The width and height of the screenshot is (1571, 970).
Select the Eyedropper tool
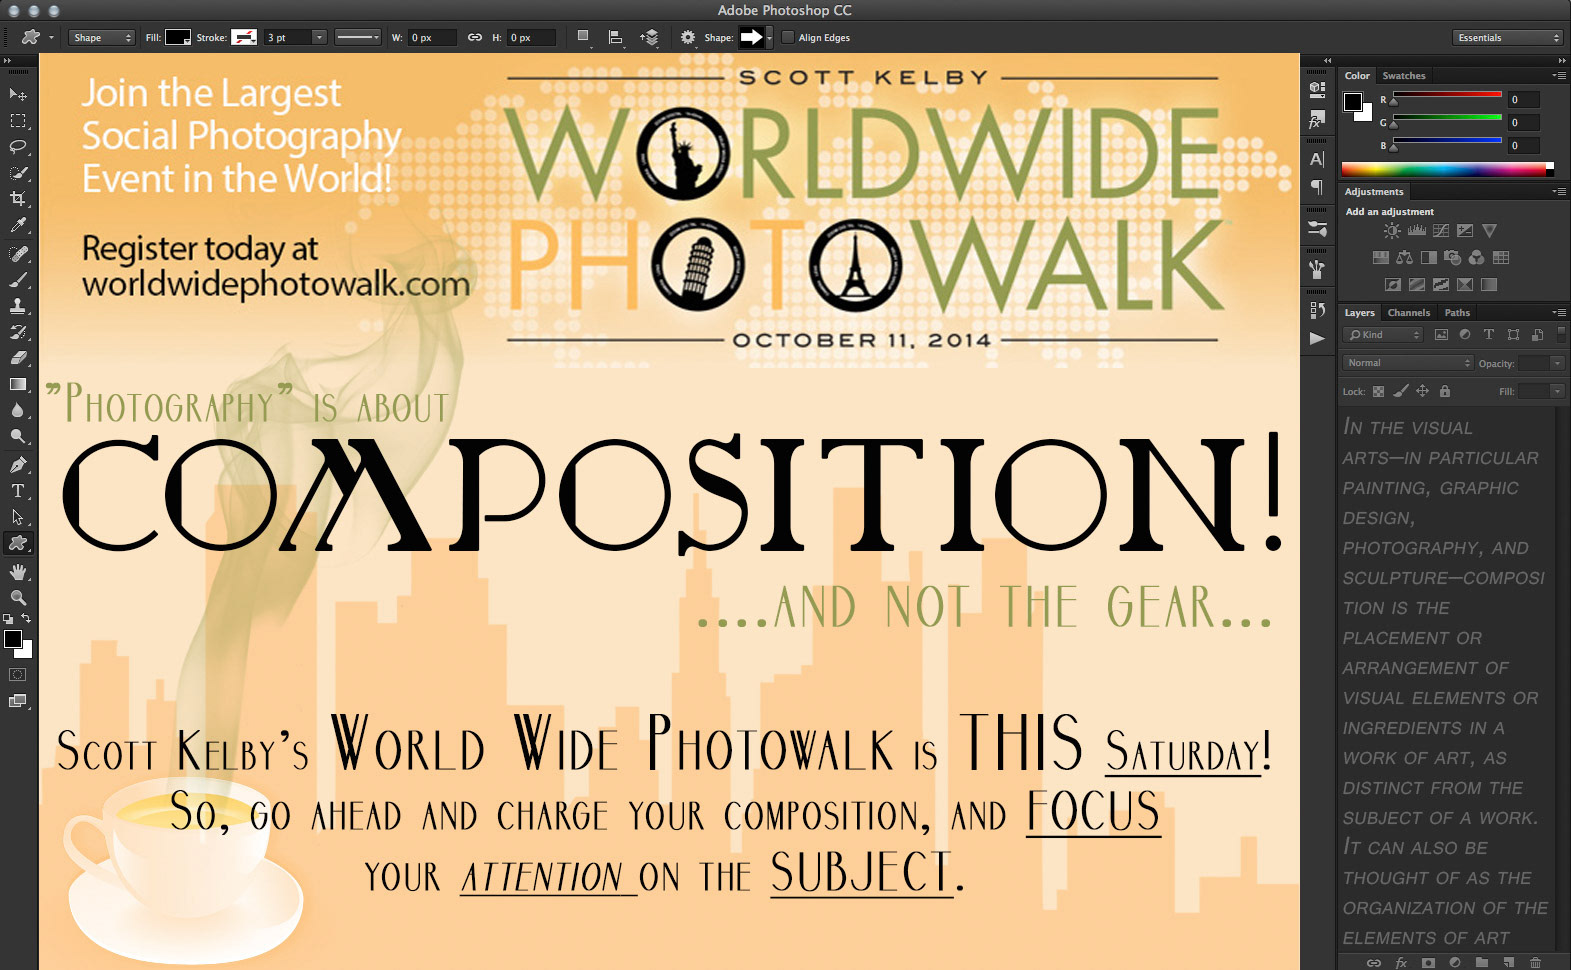point(18,225)
